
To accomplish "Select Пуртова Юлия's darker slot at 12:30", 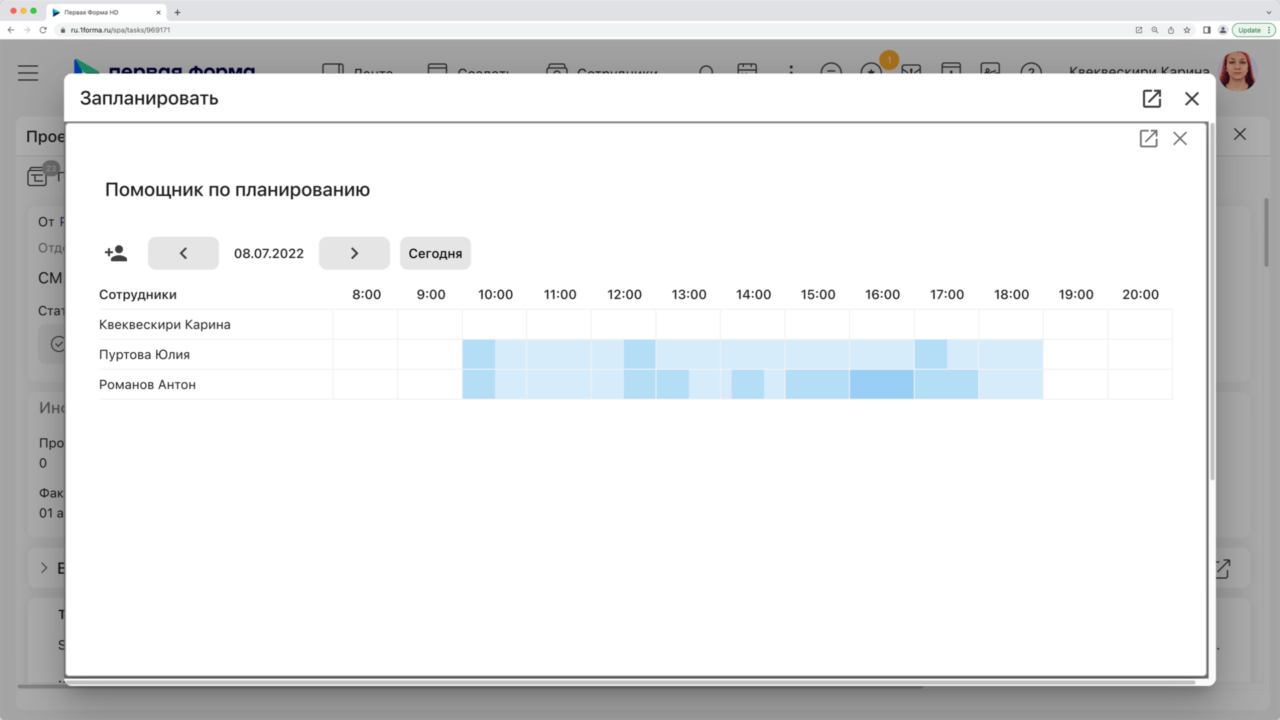I will tap(639, 354).
